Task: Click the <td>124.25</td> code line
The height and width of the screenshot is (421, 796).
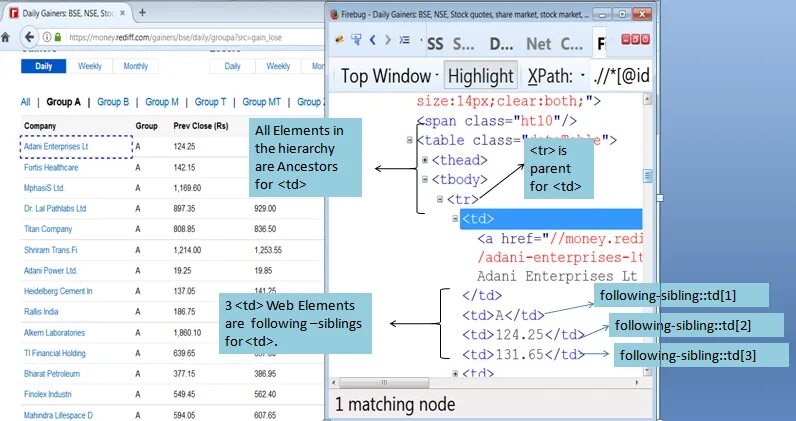Action: tap(523, 335)
